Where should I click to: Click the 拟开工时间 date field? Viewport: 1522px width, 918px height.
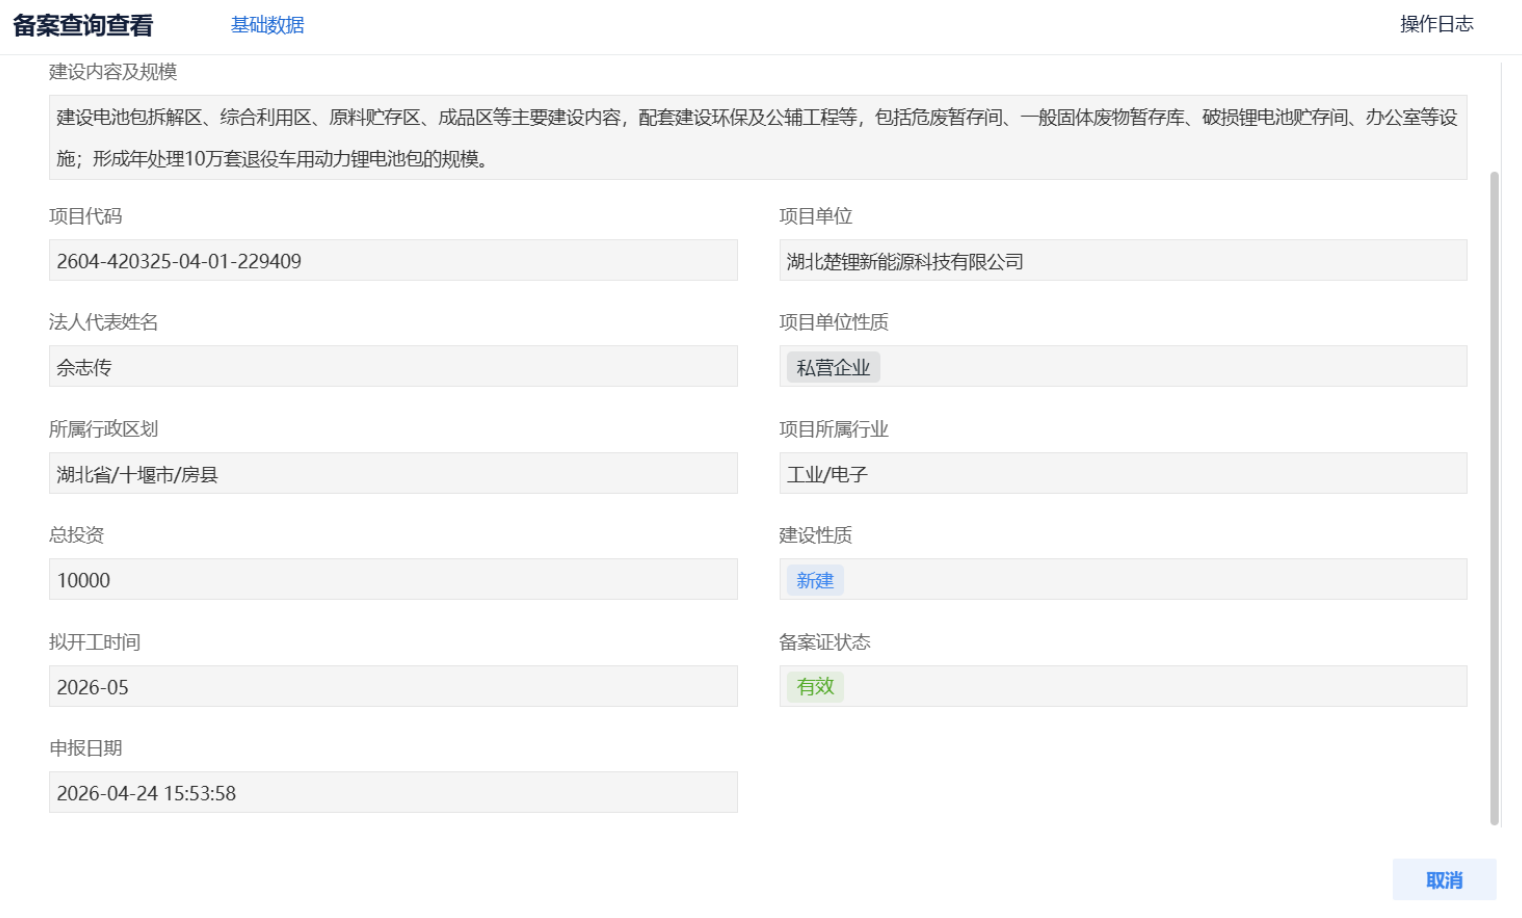click(393, 687)
